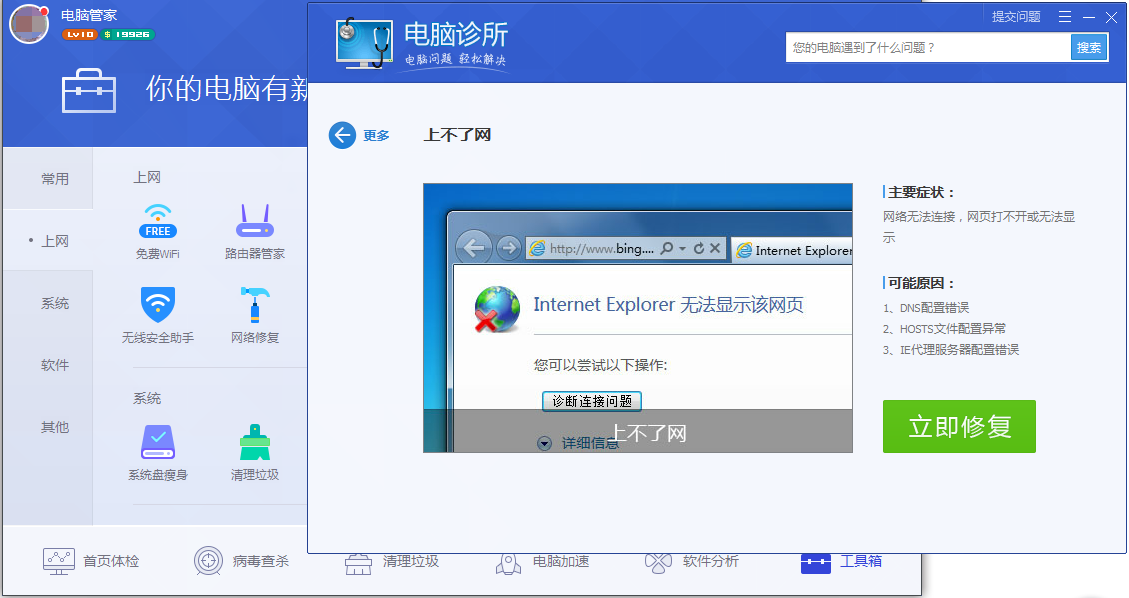This screenshot has height=598, width=1129.
Task: Open the hamburger menu in 电脑诊所
Action: pos(1065,17)
